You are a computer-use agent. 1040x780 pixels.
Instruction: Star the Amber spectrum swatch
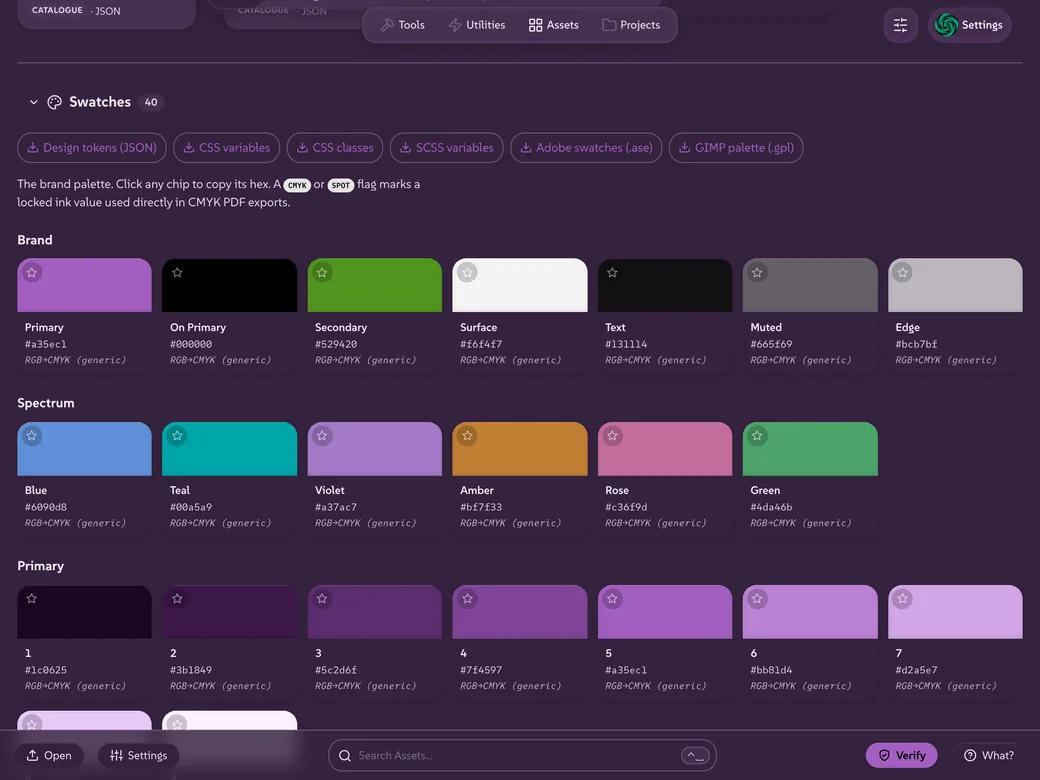[x=468, y=436]
